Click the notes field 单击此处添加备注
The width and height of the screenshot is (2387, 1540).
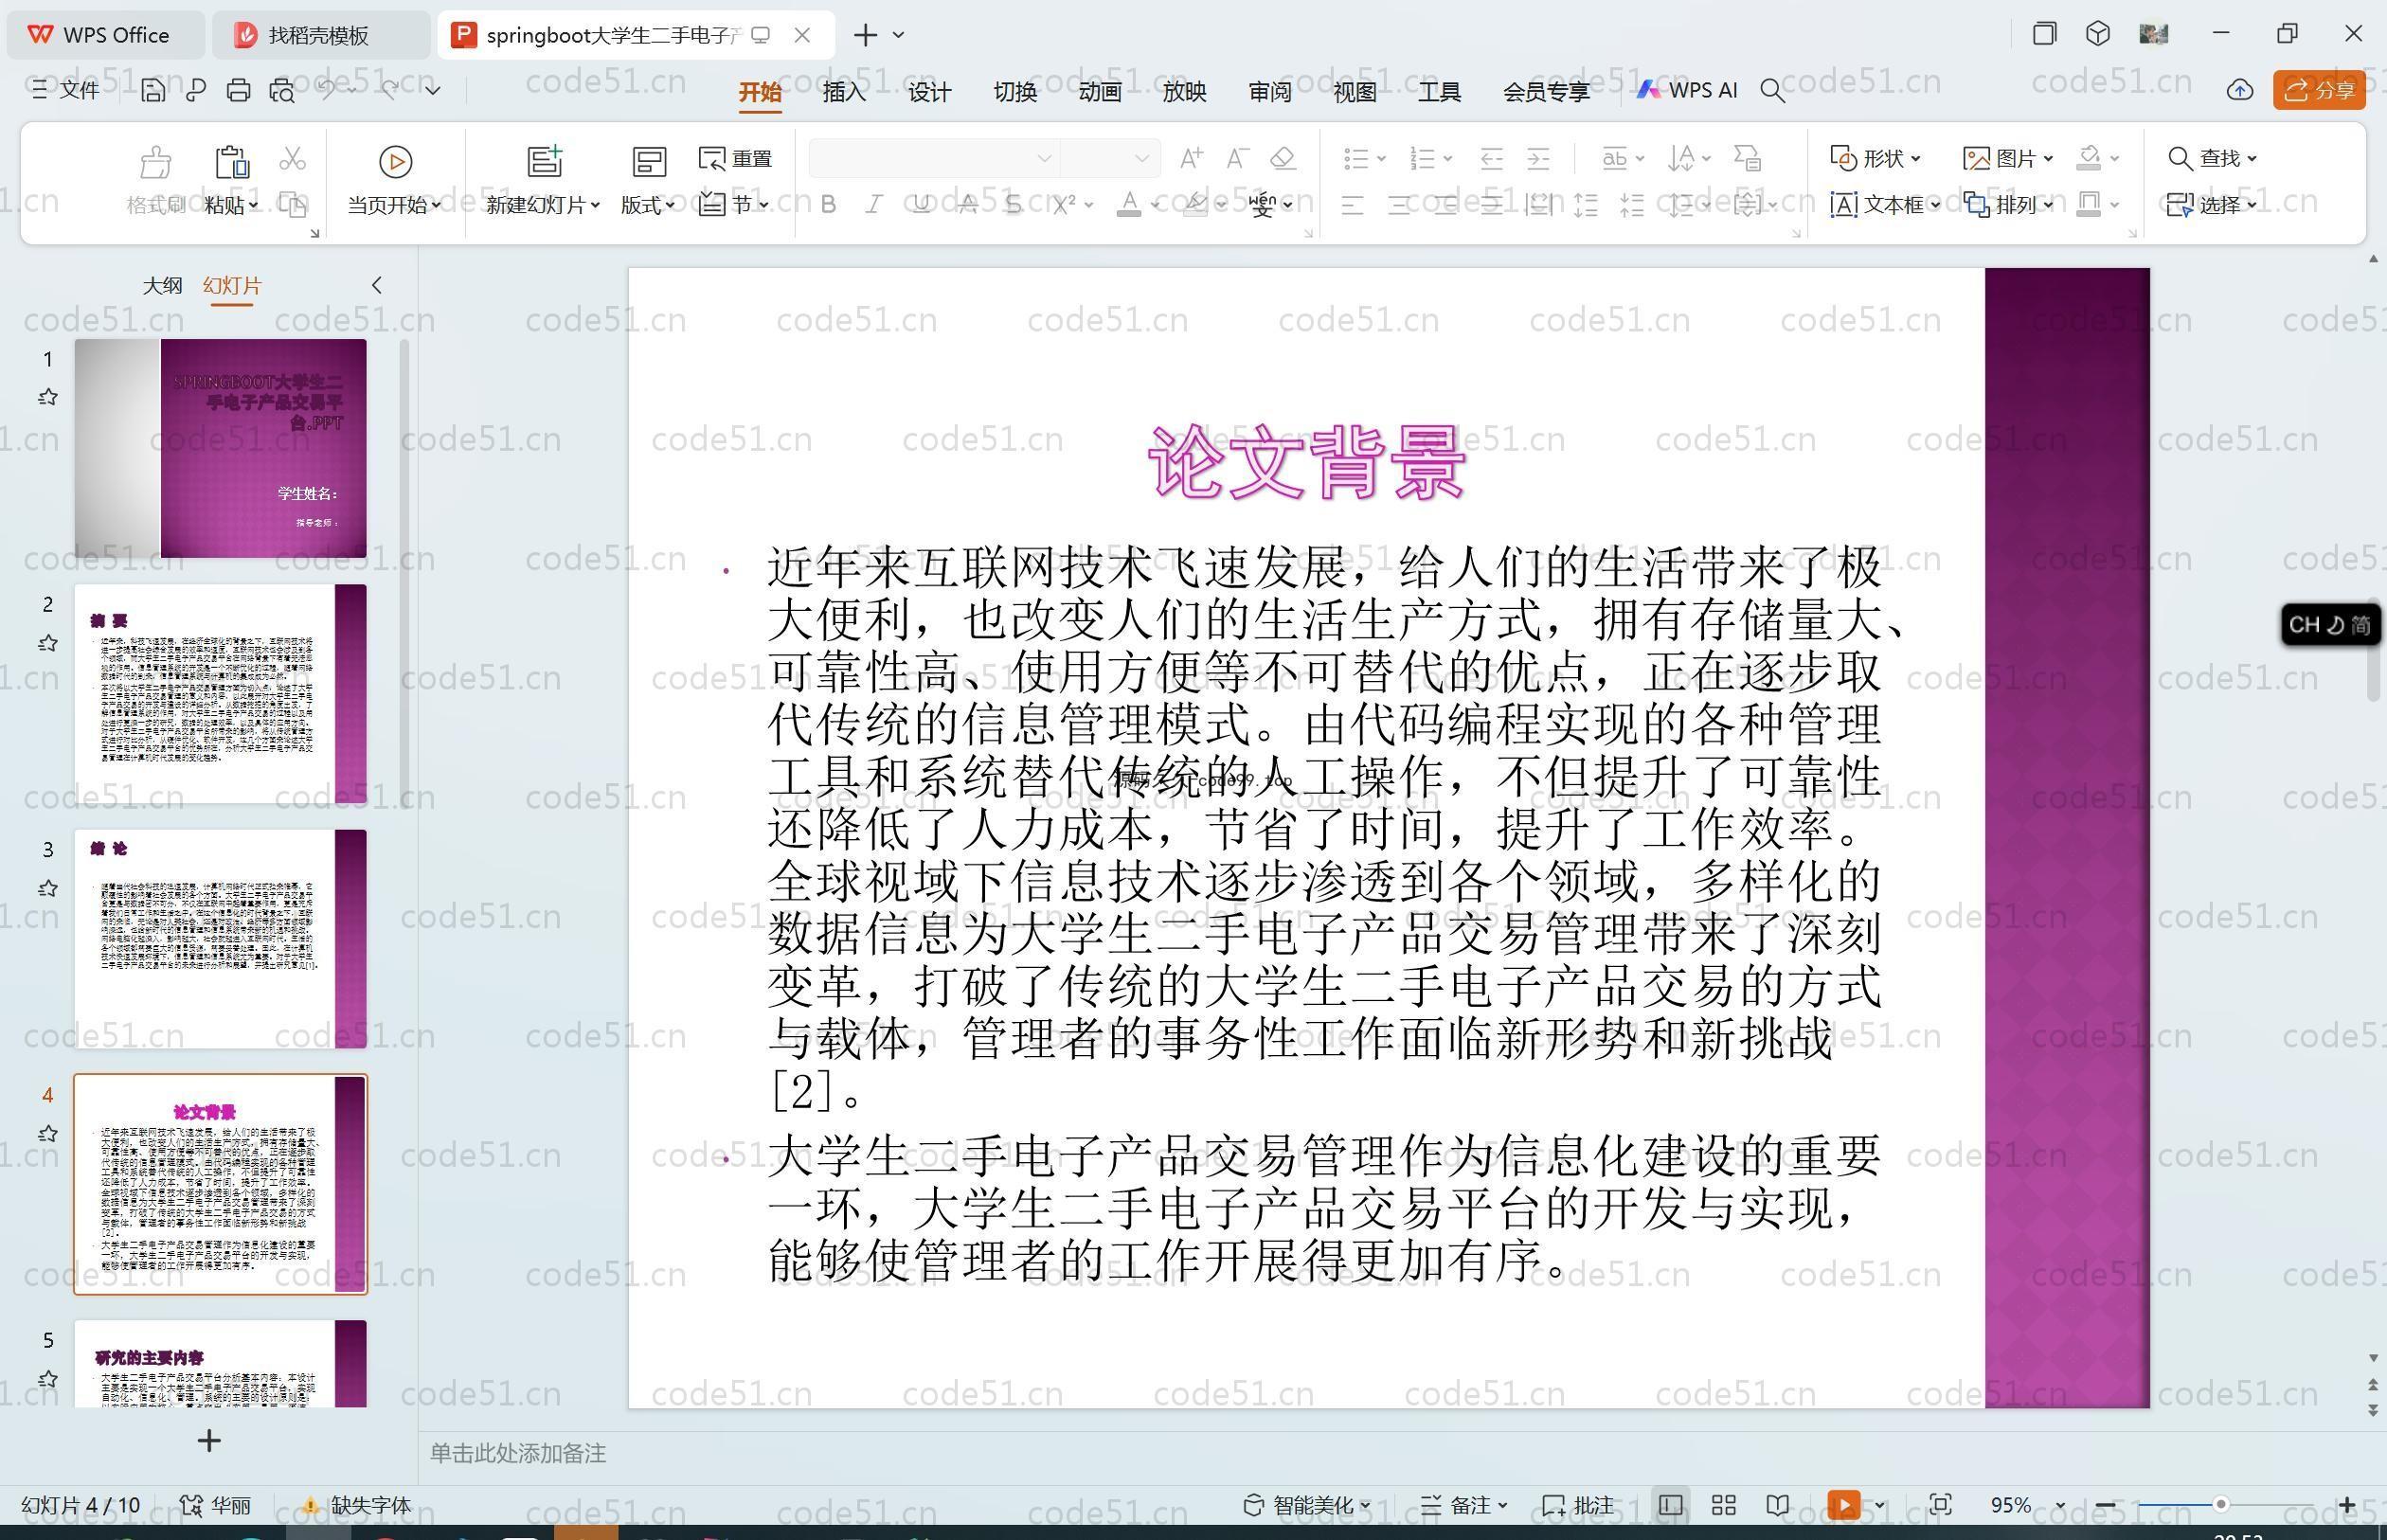point(518,1453)
